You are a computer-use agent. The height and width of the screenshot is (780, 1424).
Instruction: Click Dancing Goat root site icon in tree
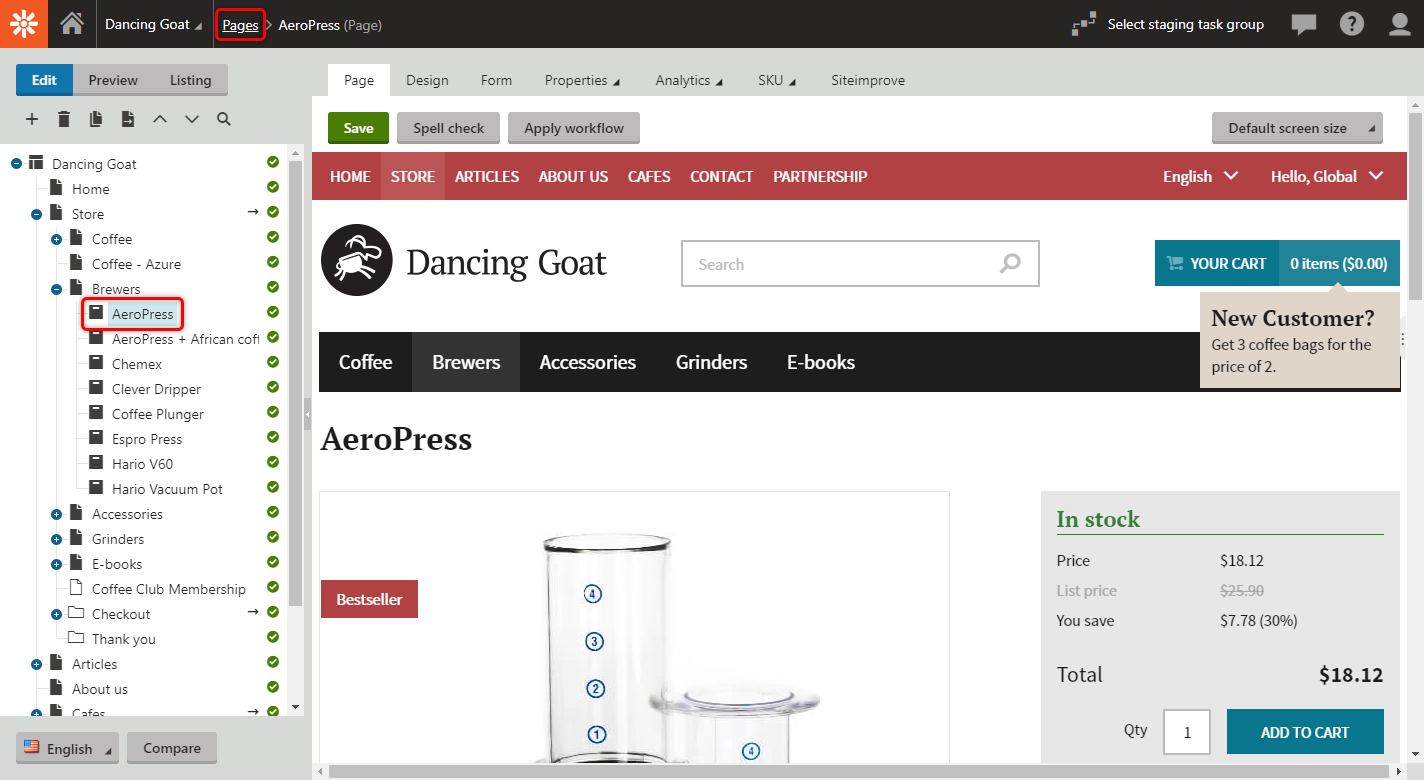pos(36,163)
